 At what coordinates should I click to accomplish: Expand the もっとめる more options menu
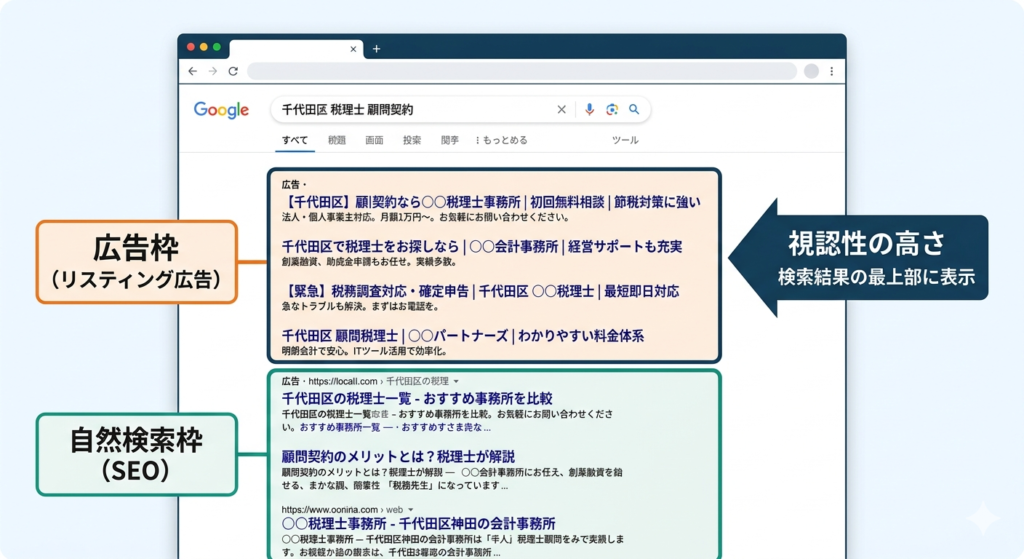(502, 141)
